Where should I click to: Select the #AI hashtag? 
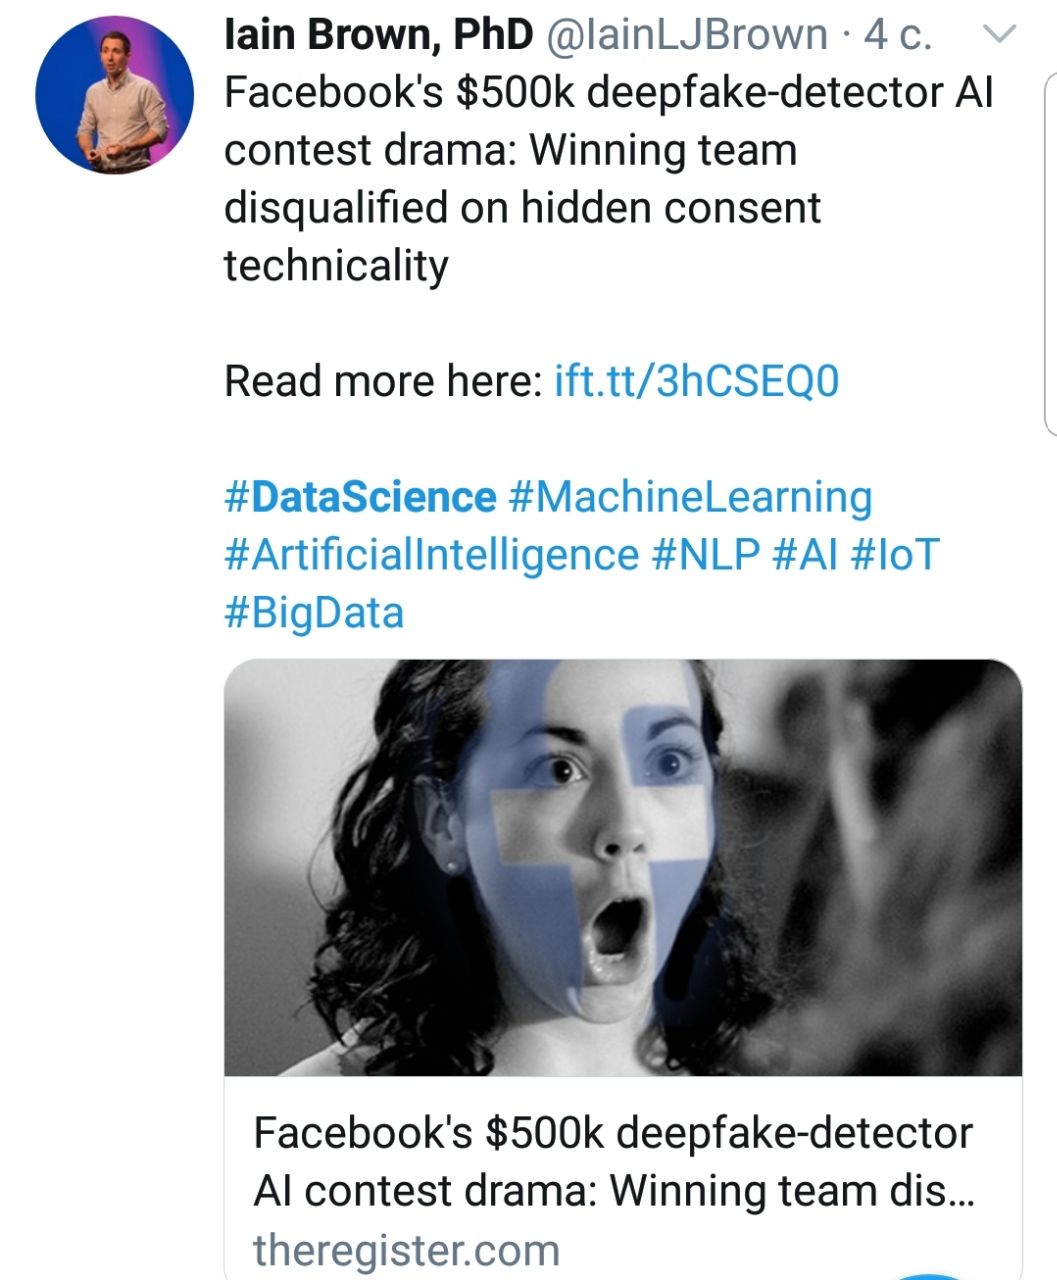pos(806,555)
